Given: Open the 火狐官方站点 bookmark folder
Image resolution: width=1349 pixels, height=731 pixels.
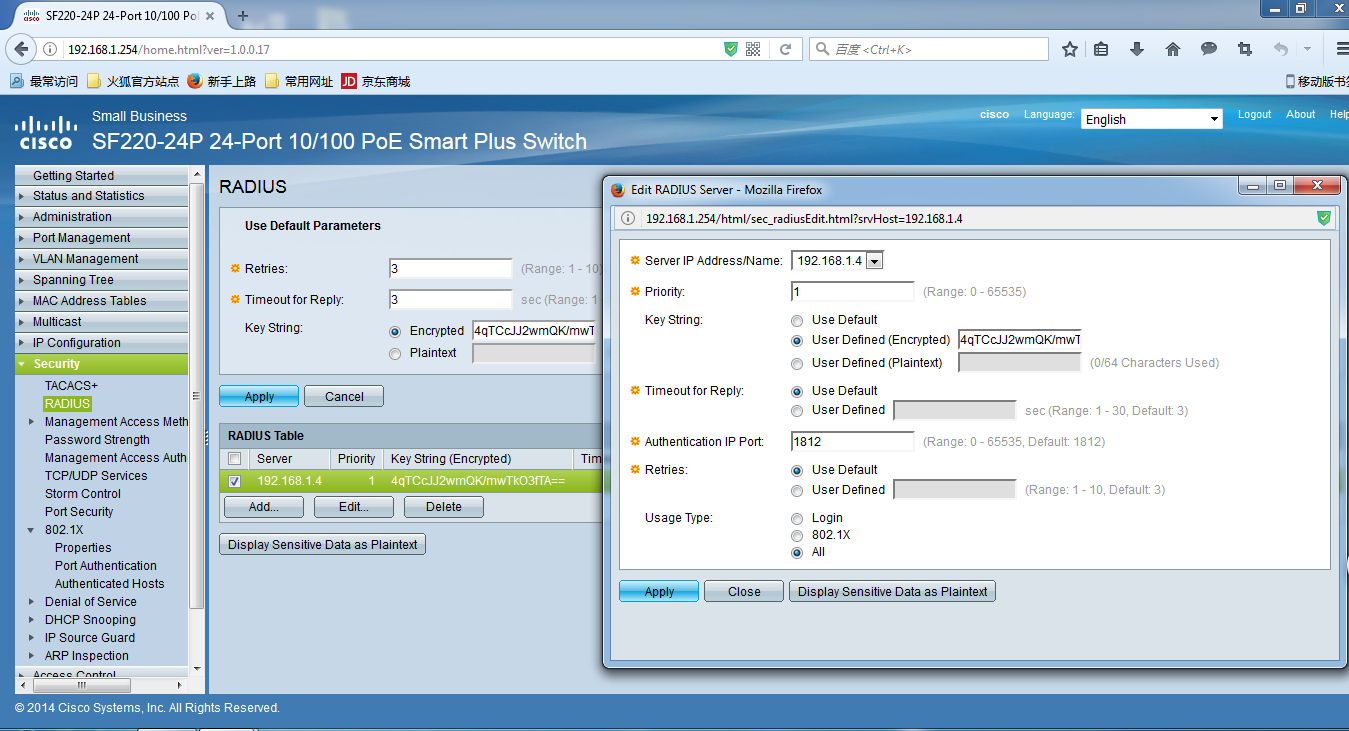Looking at the screenshot, I should (x=133, y=81).
